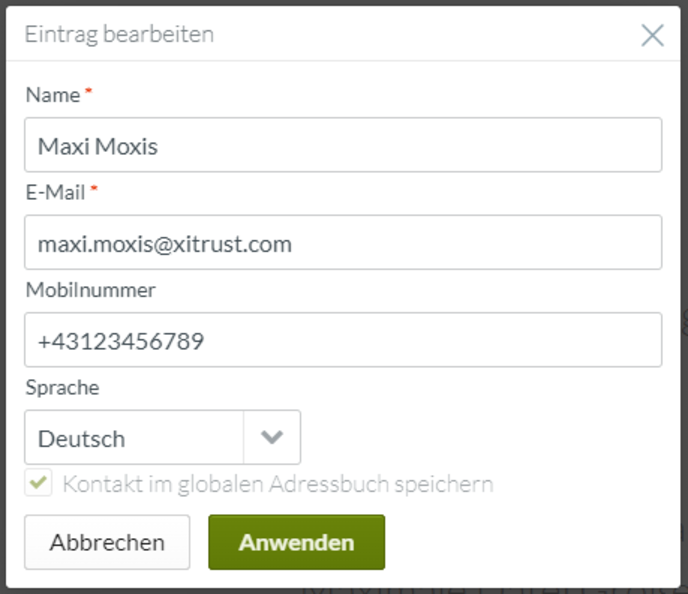This screenshot has width=688, height=594.
Task: Click the E-Mail field label
Action: [x=55, y=192]
